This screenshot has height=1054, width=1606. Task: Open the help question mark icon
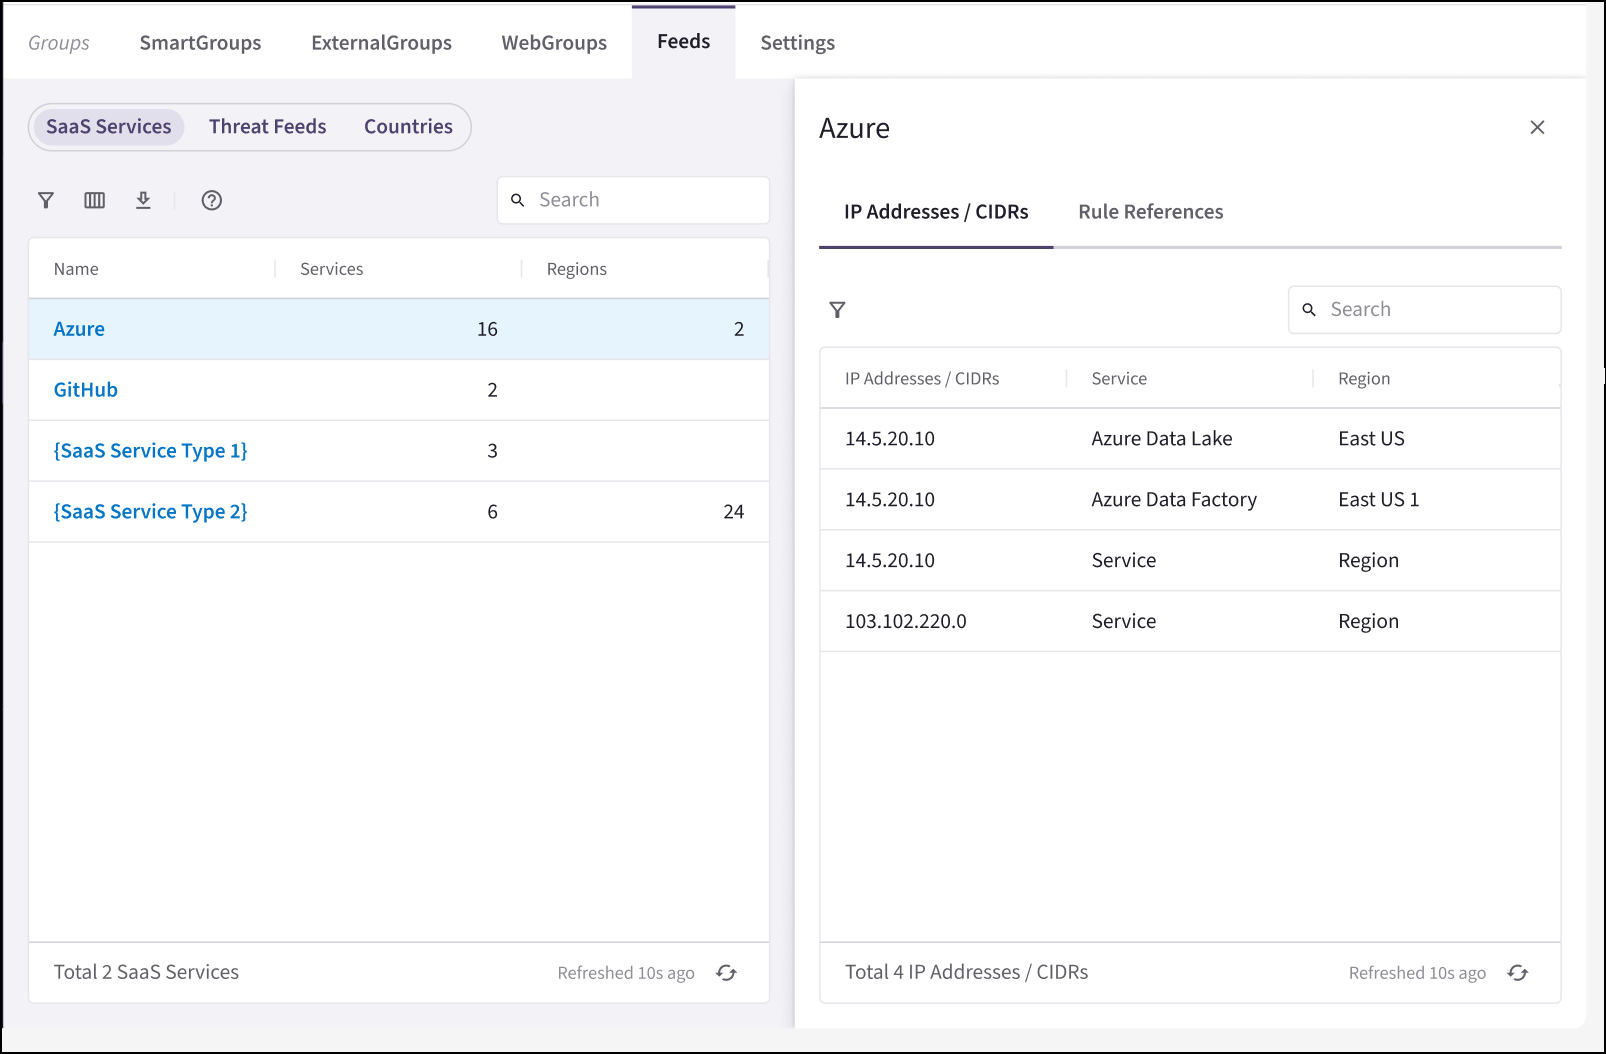211,200
